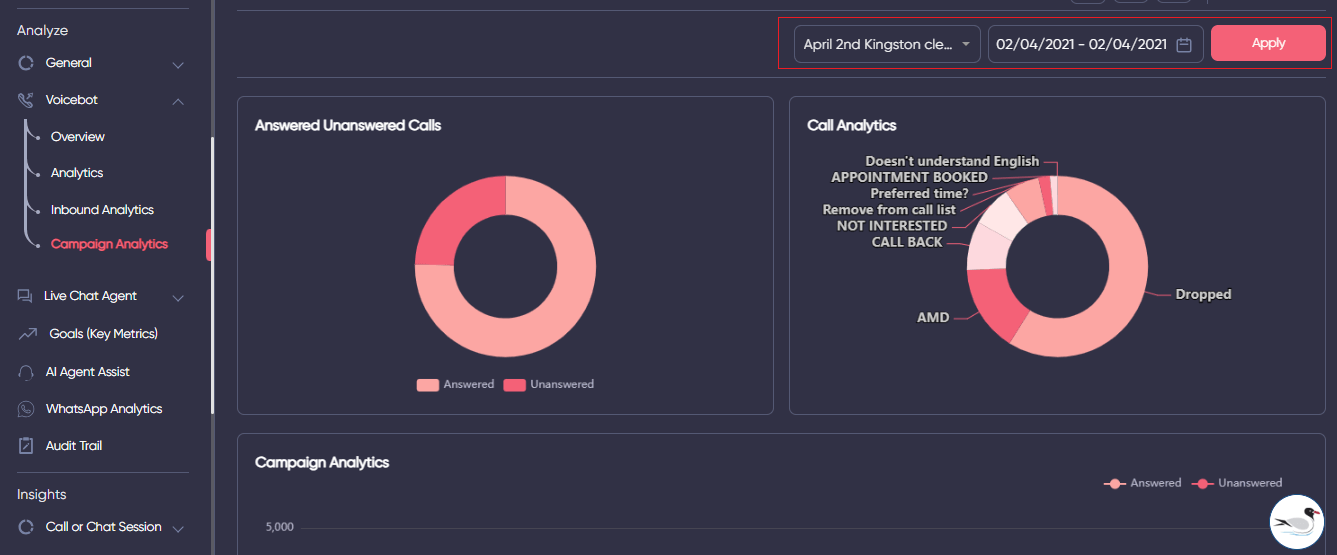Toggle Answered series in Campaign Analytics legend
The height and width of the screenshot is (555, 1337).
tap(1142, 483)
